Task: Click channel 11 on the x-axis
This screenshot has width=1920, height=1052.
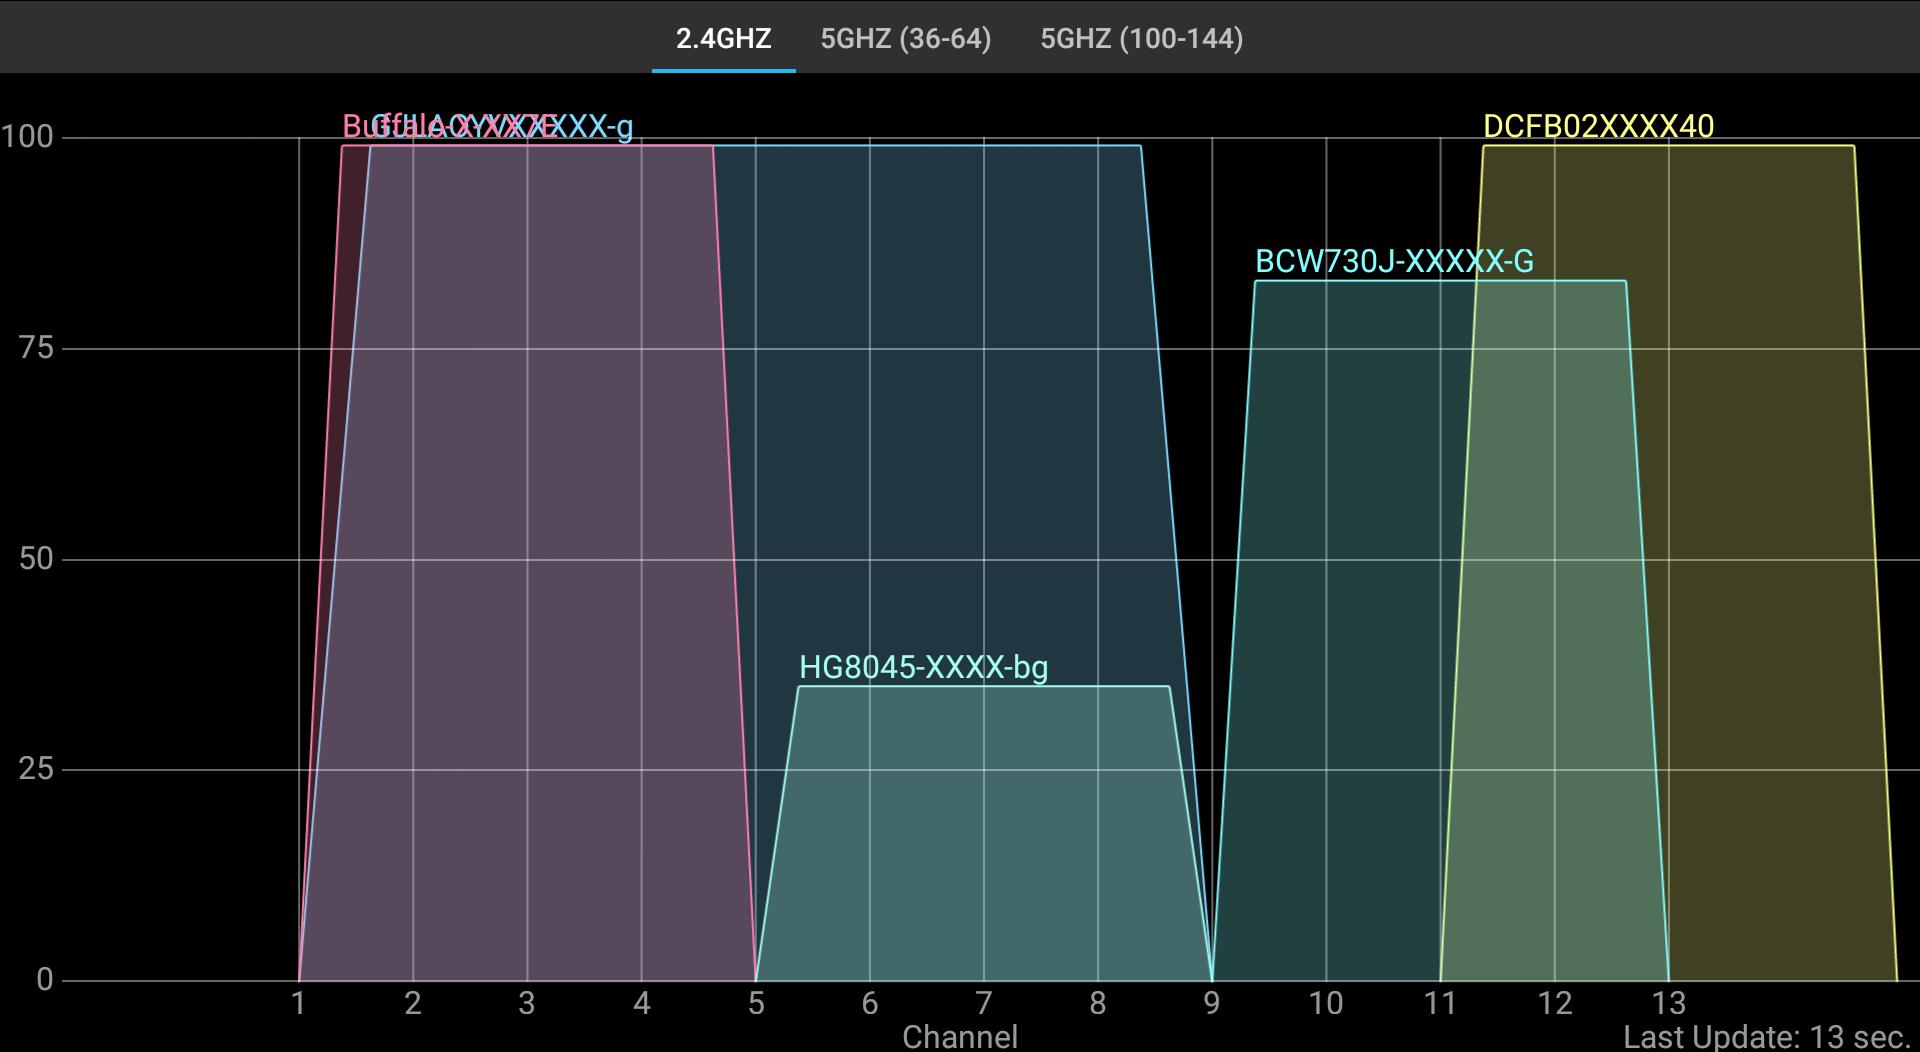Action: click(1440, 1003)
